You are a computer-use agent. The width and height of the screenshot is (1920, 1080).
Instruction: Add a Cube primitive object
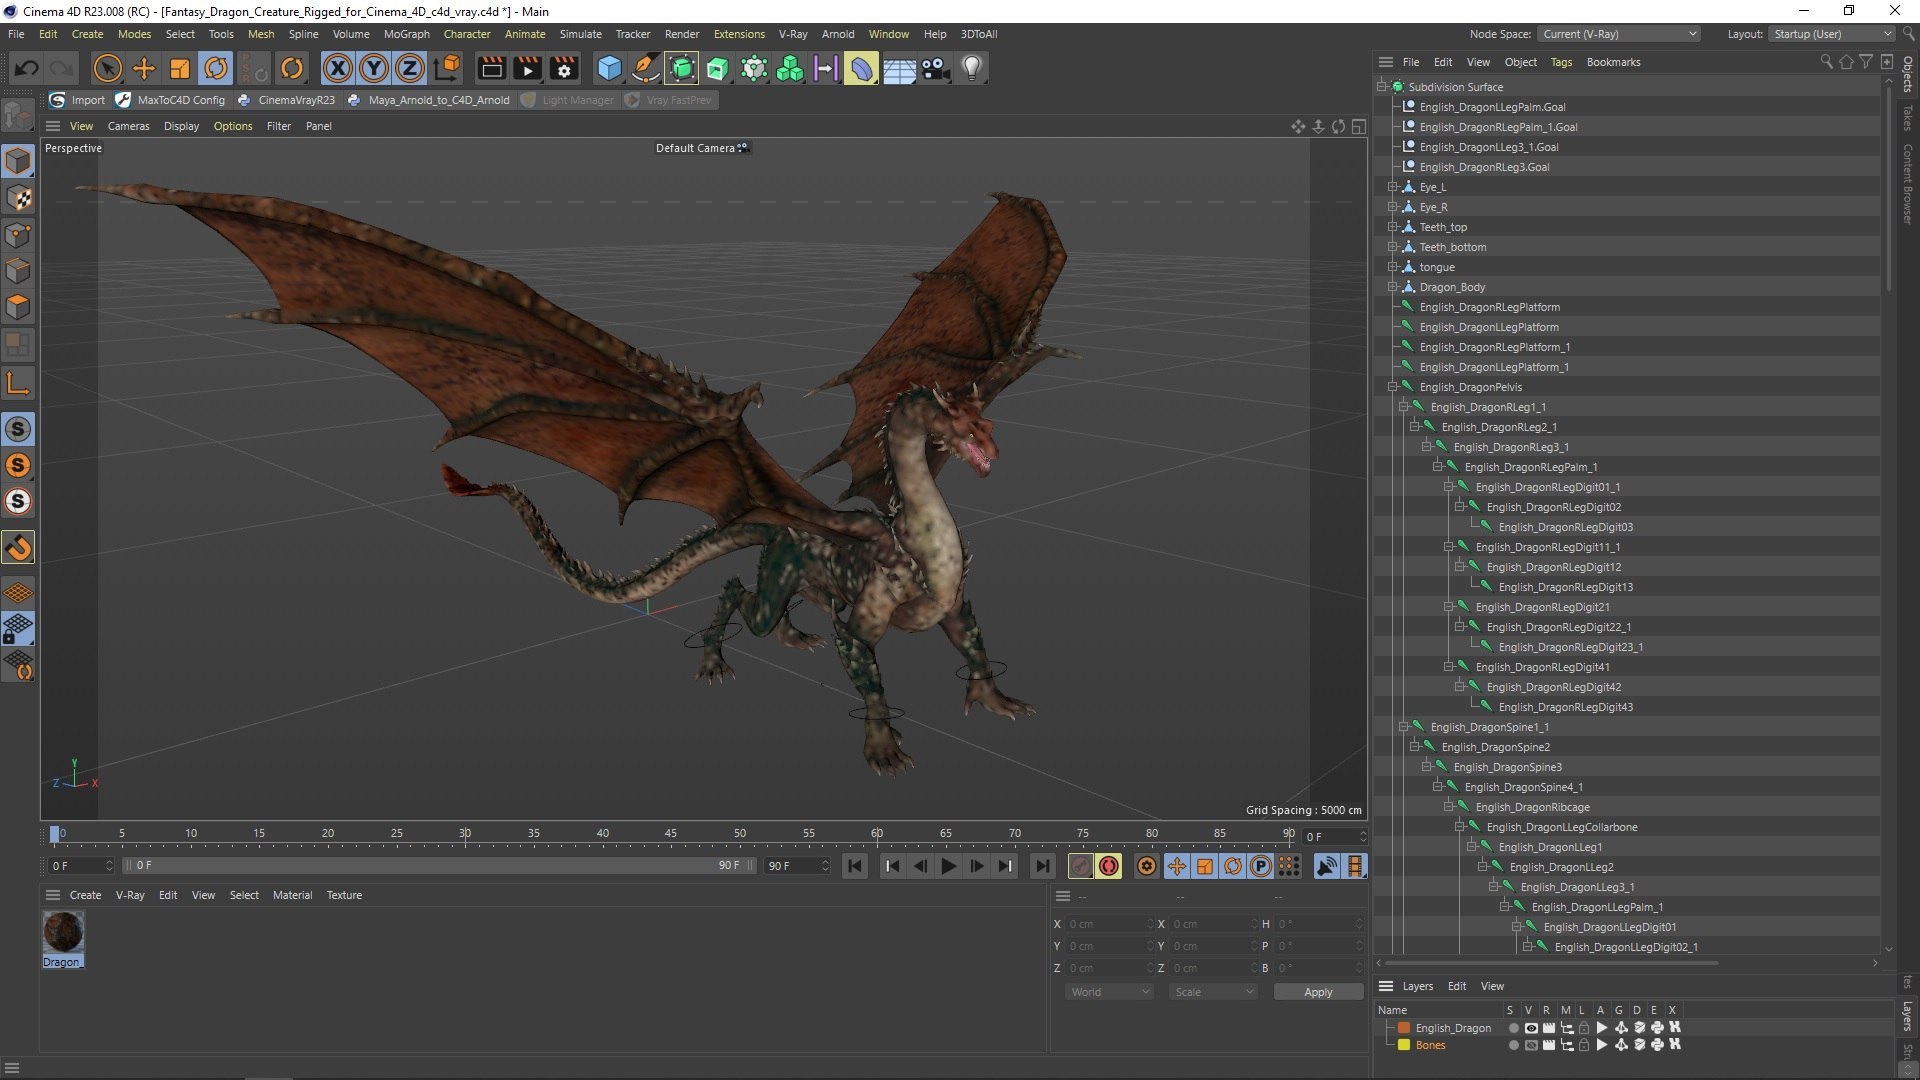pos(609,68)
